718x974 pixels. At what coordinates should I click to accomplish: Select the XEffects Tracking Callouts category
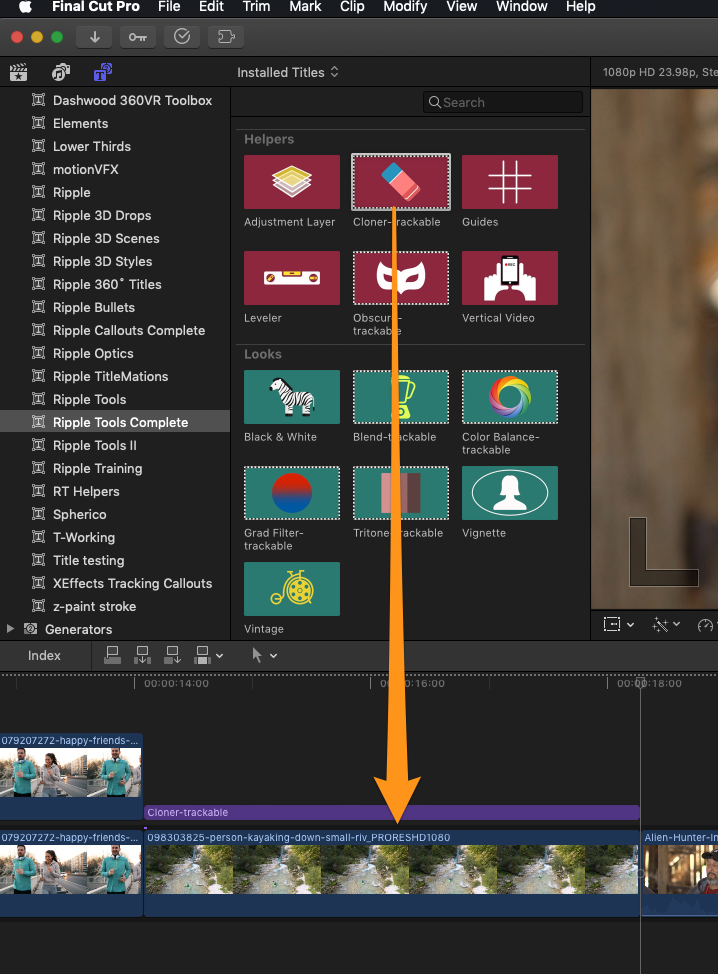point(132,583)
